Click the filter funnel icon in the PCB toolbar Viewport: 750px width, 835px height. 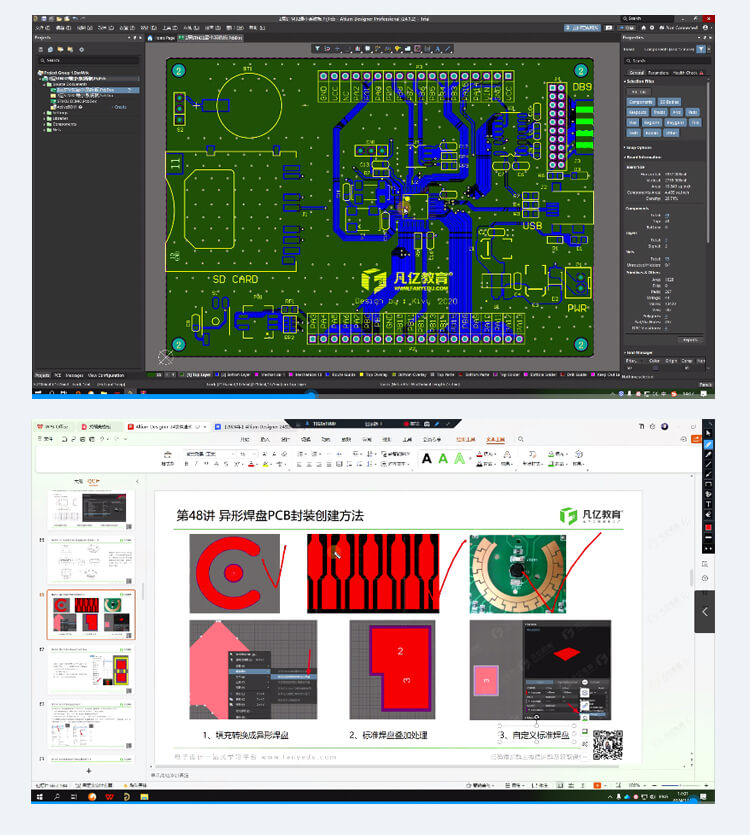(x=317, y=48)
